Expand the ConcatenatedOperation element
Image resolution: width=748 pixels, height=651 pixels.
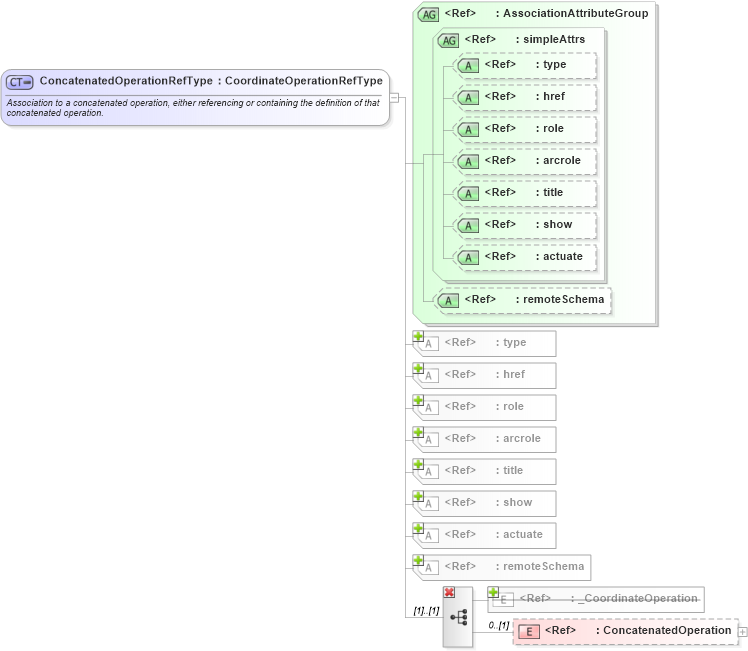tap(743, 632)
